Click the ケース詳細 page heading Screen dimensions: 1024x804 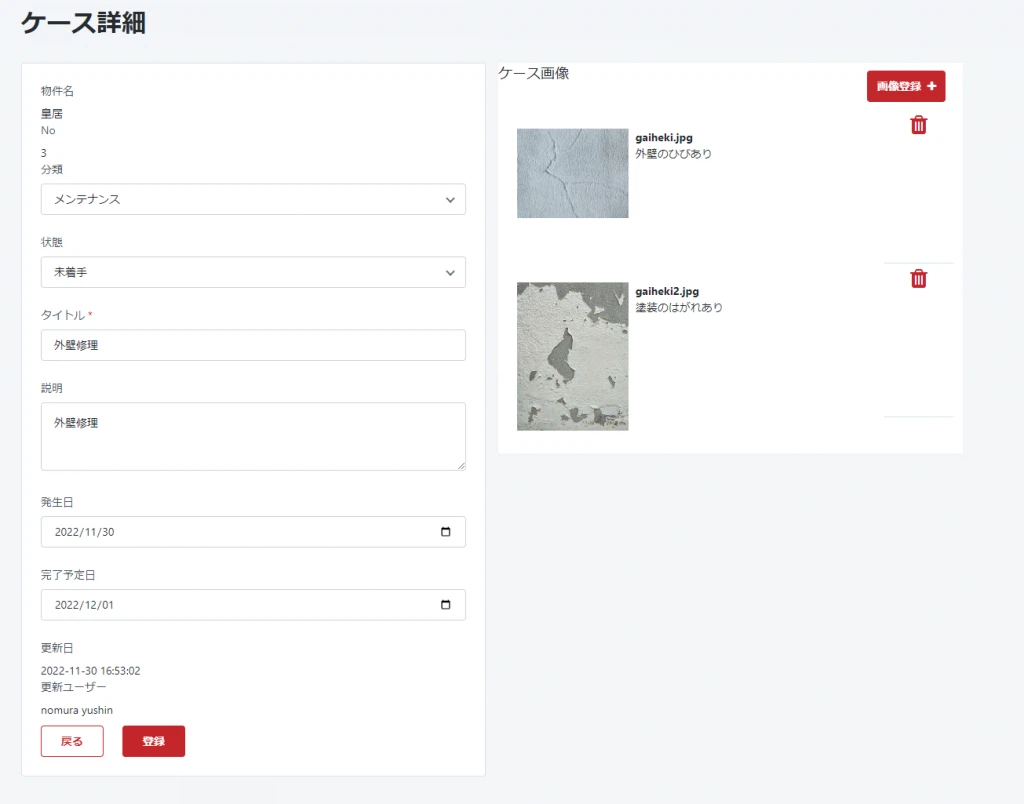84,23
